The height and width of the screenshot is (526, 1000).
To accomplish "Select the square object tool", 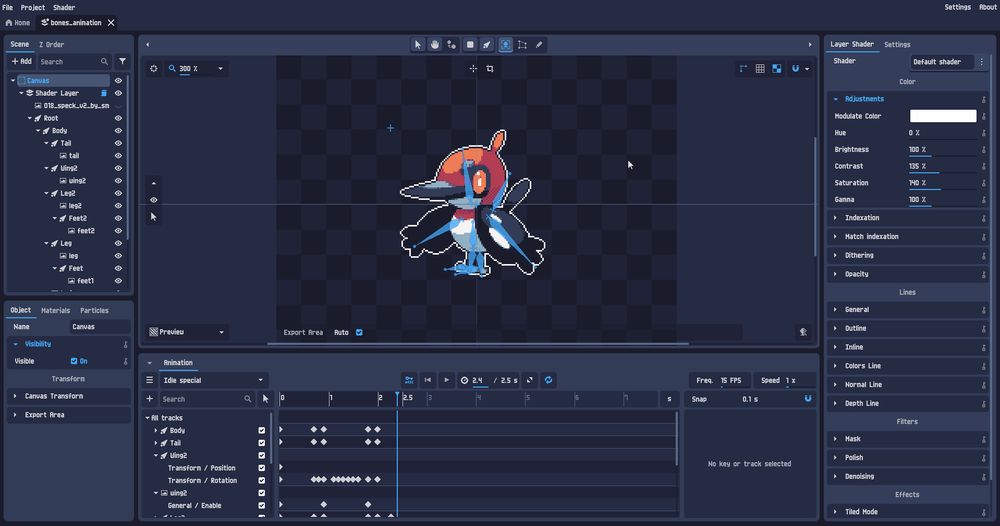I will [x=470, y=45].
